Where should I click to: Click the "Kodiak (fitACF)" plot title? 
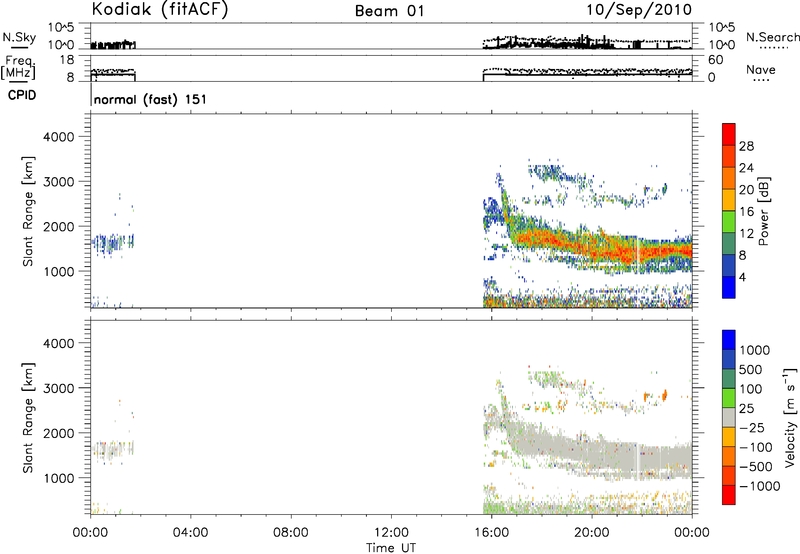pos(160,10)
